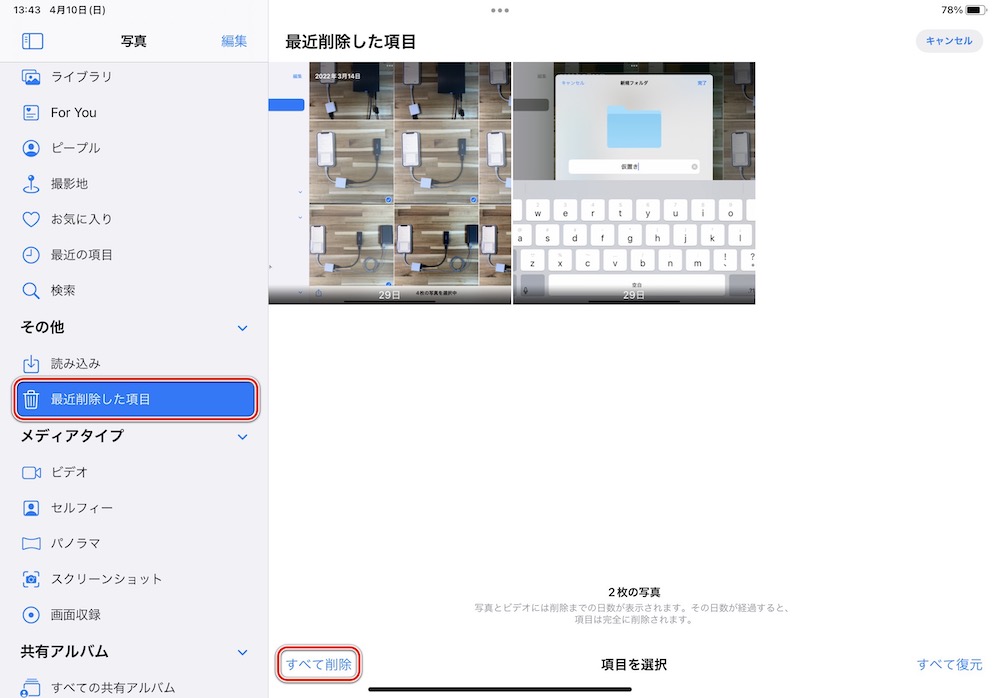Click the Screen Recordings circle icon
The image size is (1000, 698).
pos(31,615)
